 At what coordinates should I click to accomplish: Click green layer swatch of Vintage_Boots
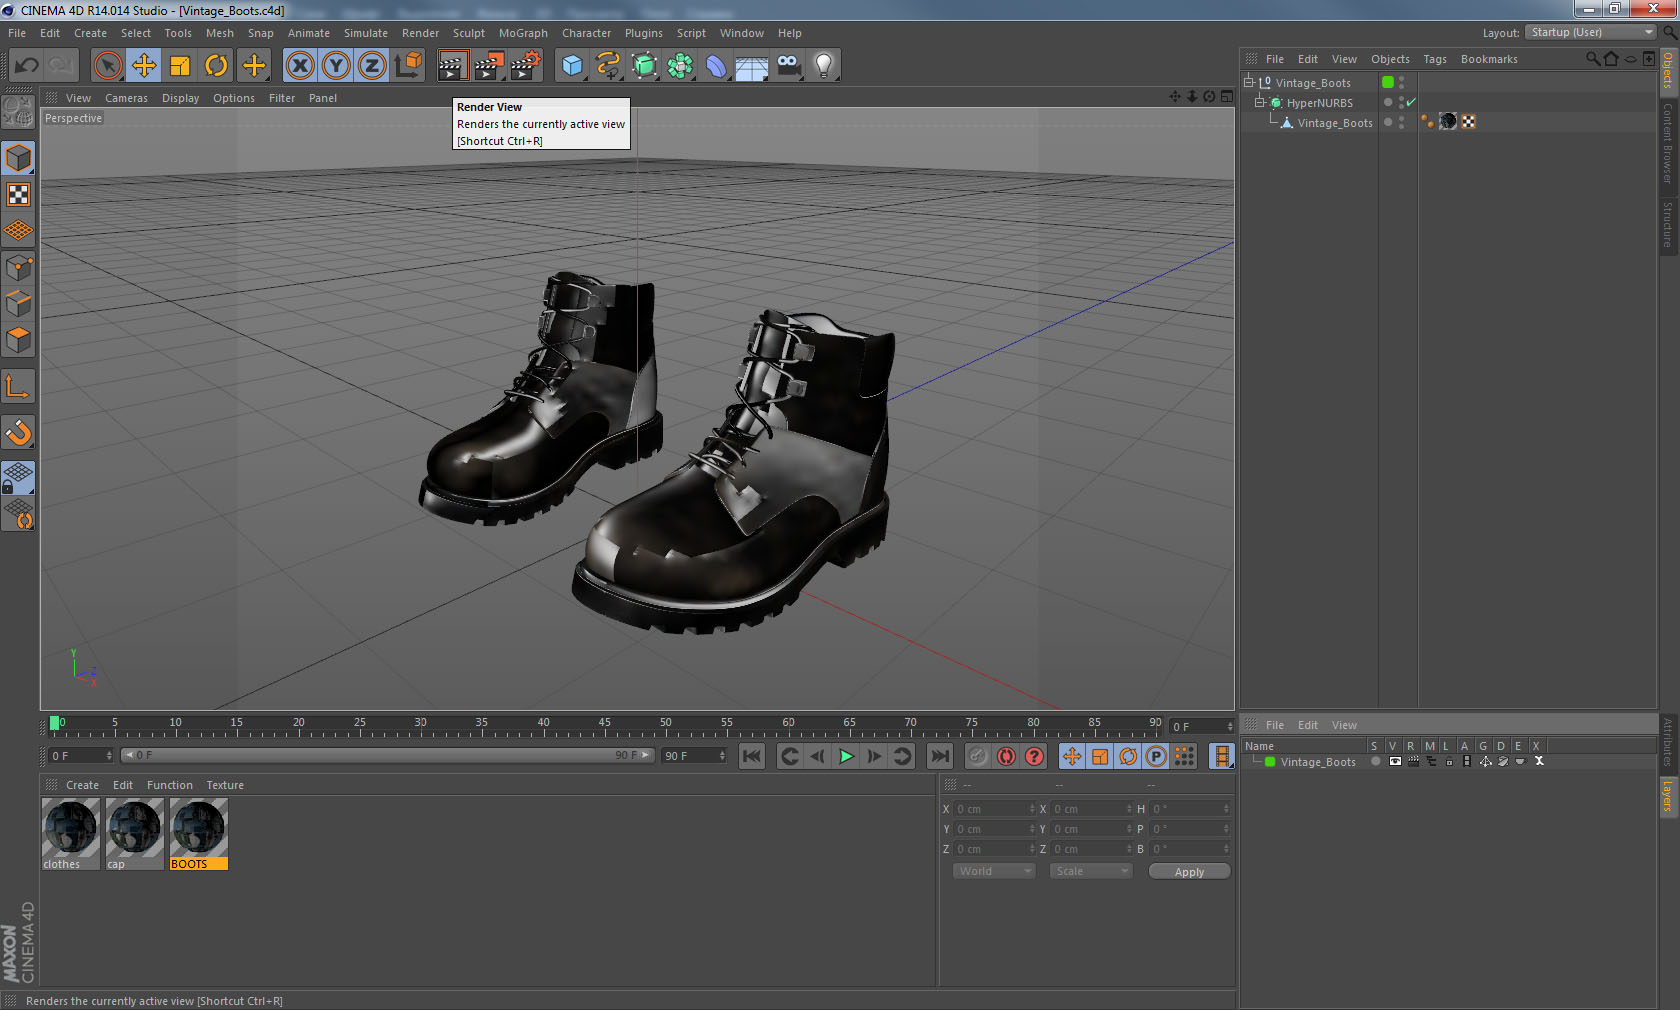(1388, 82)
